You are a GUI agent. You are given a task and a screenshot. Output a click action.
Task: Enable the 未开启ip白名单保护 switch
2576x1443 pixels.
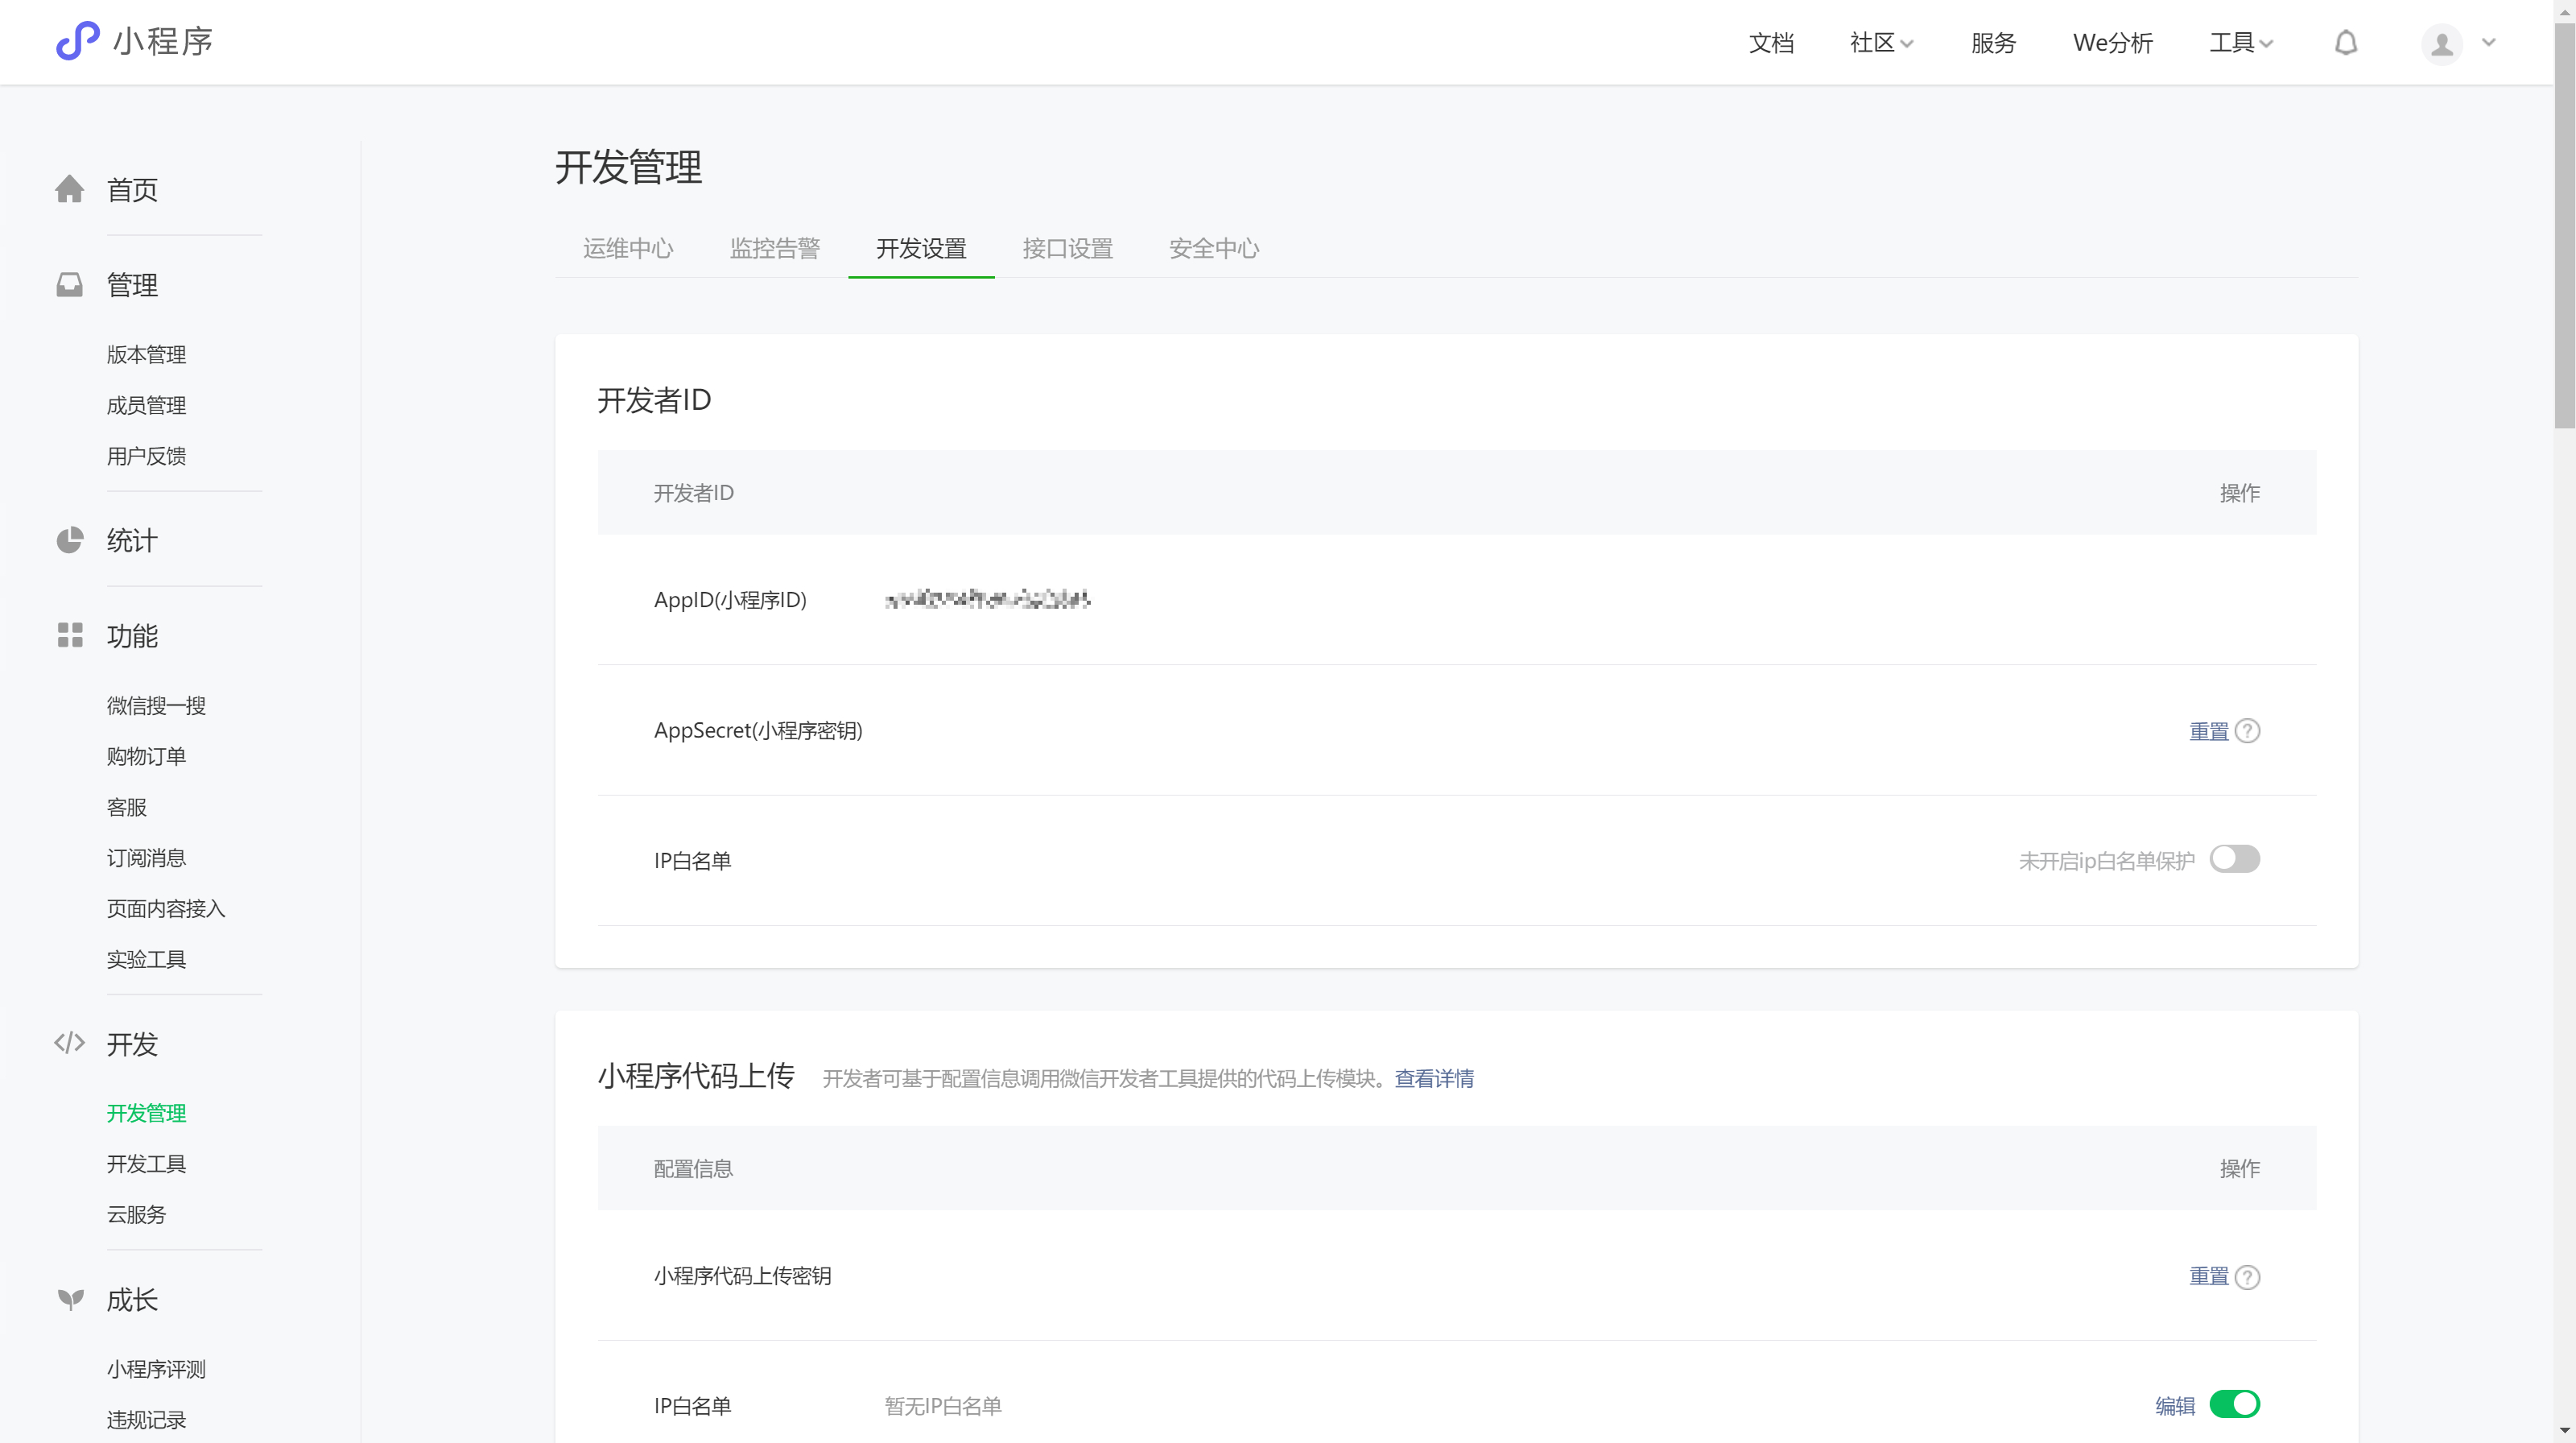[x=2234, y=859]
